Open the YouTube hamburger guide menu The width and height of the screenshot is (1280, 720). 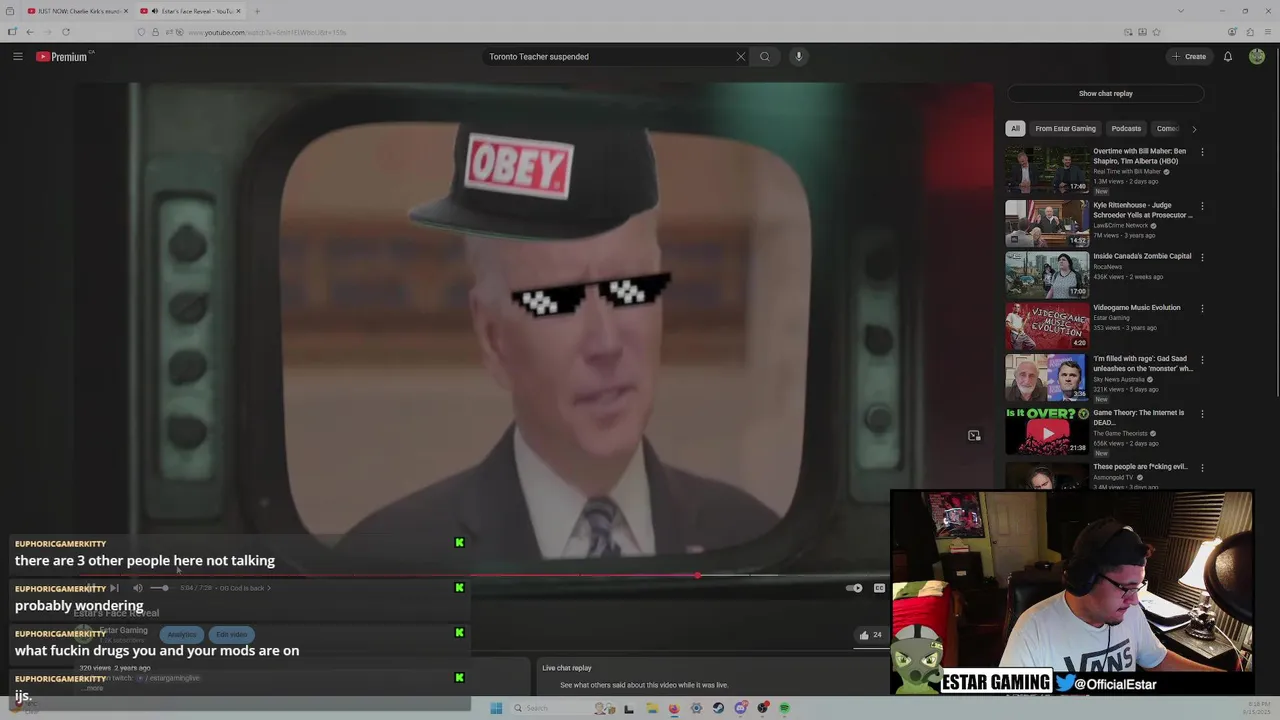pyautogui.click(x=17, y=57)
